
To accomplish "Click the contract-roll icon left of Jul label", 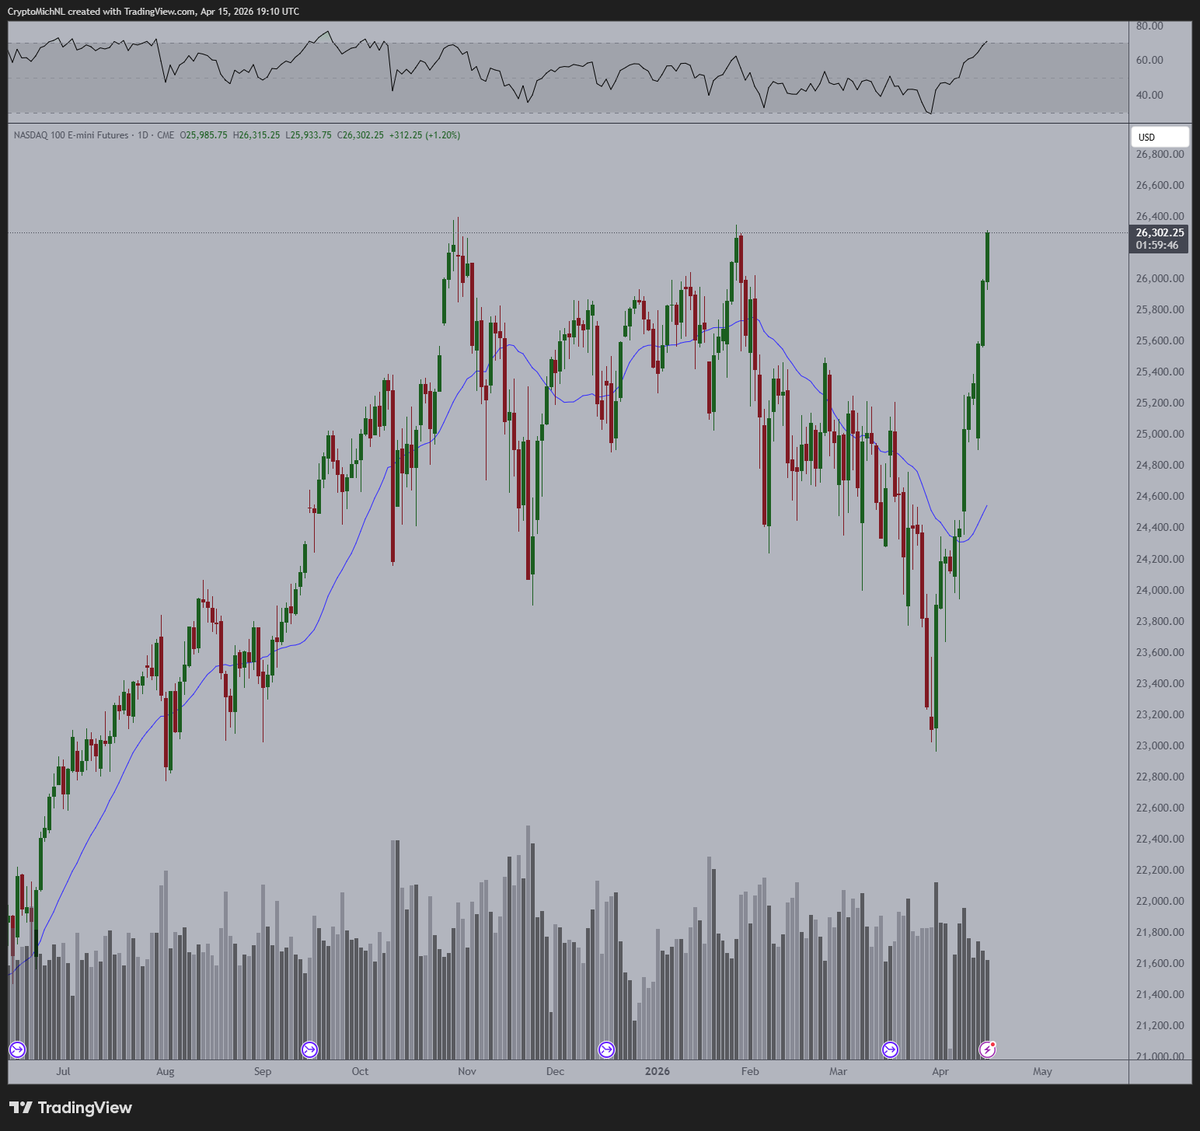I will pos(17,1049).
